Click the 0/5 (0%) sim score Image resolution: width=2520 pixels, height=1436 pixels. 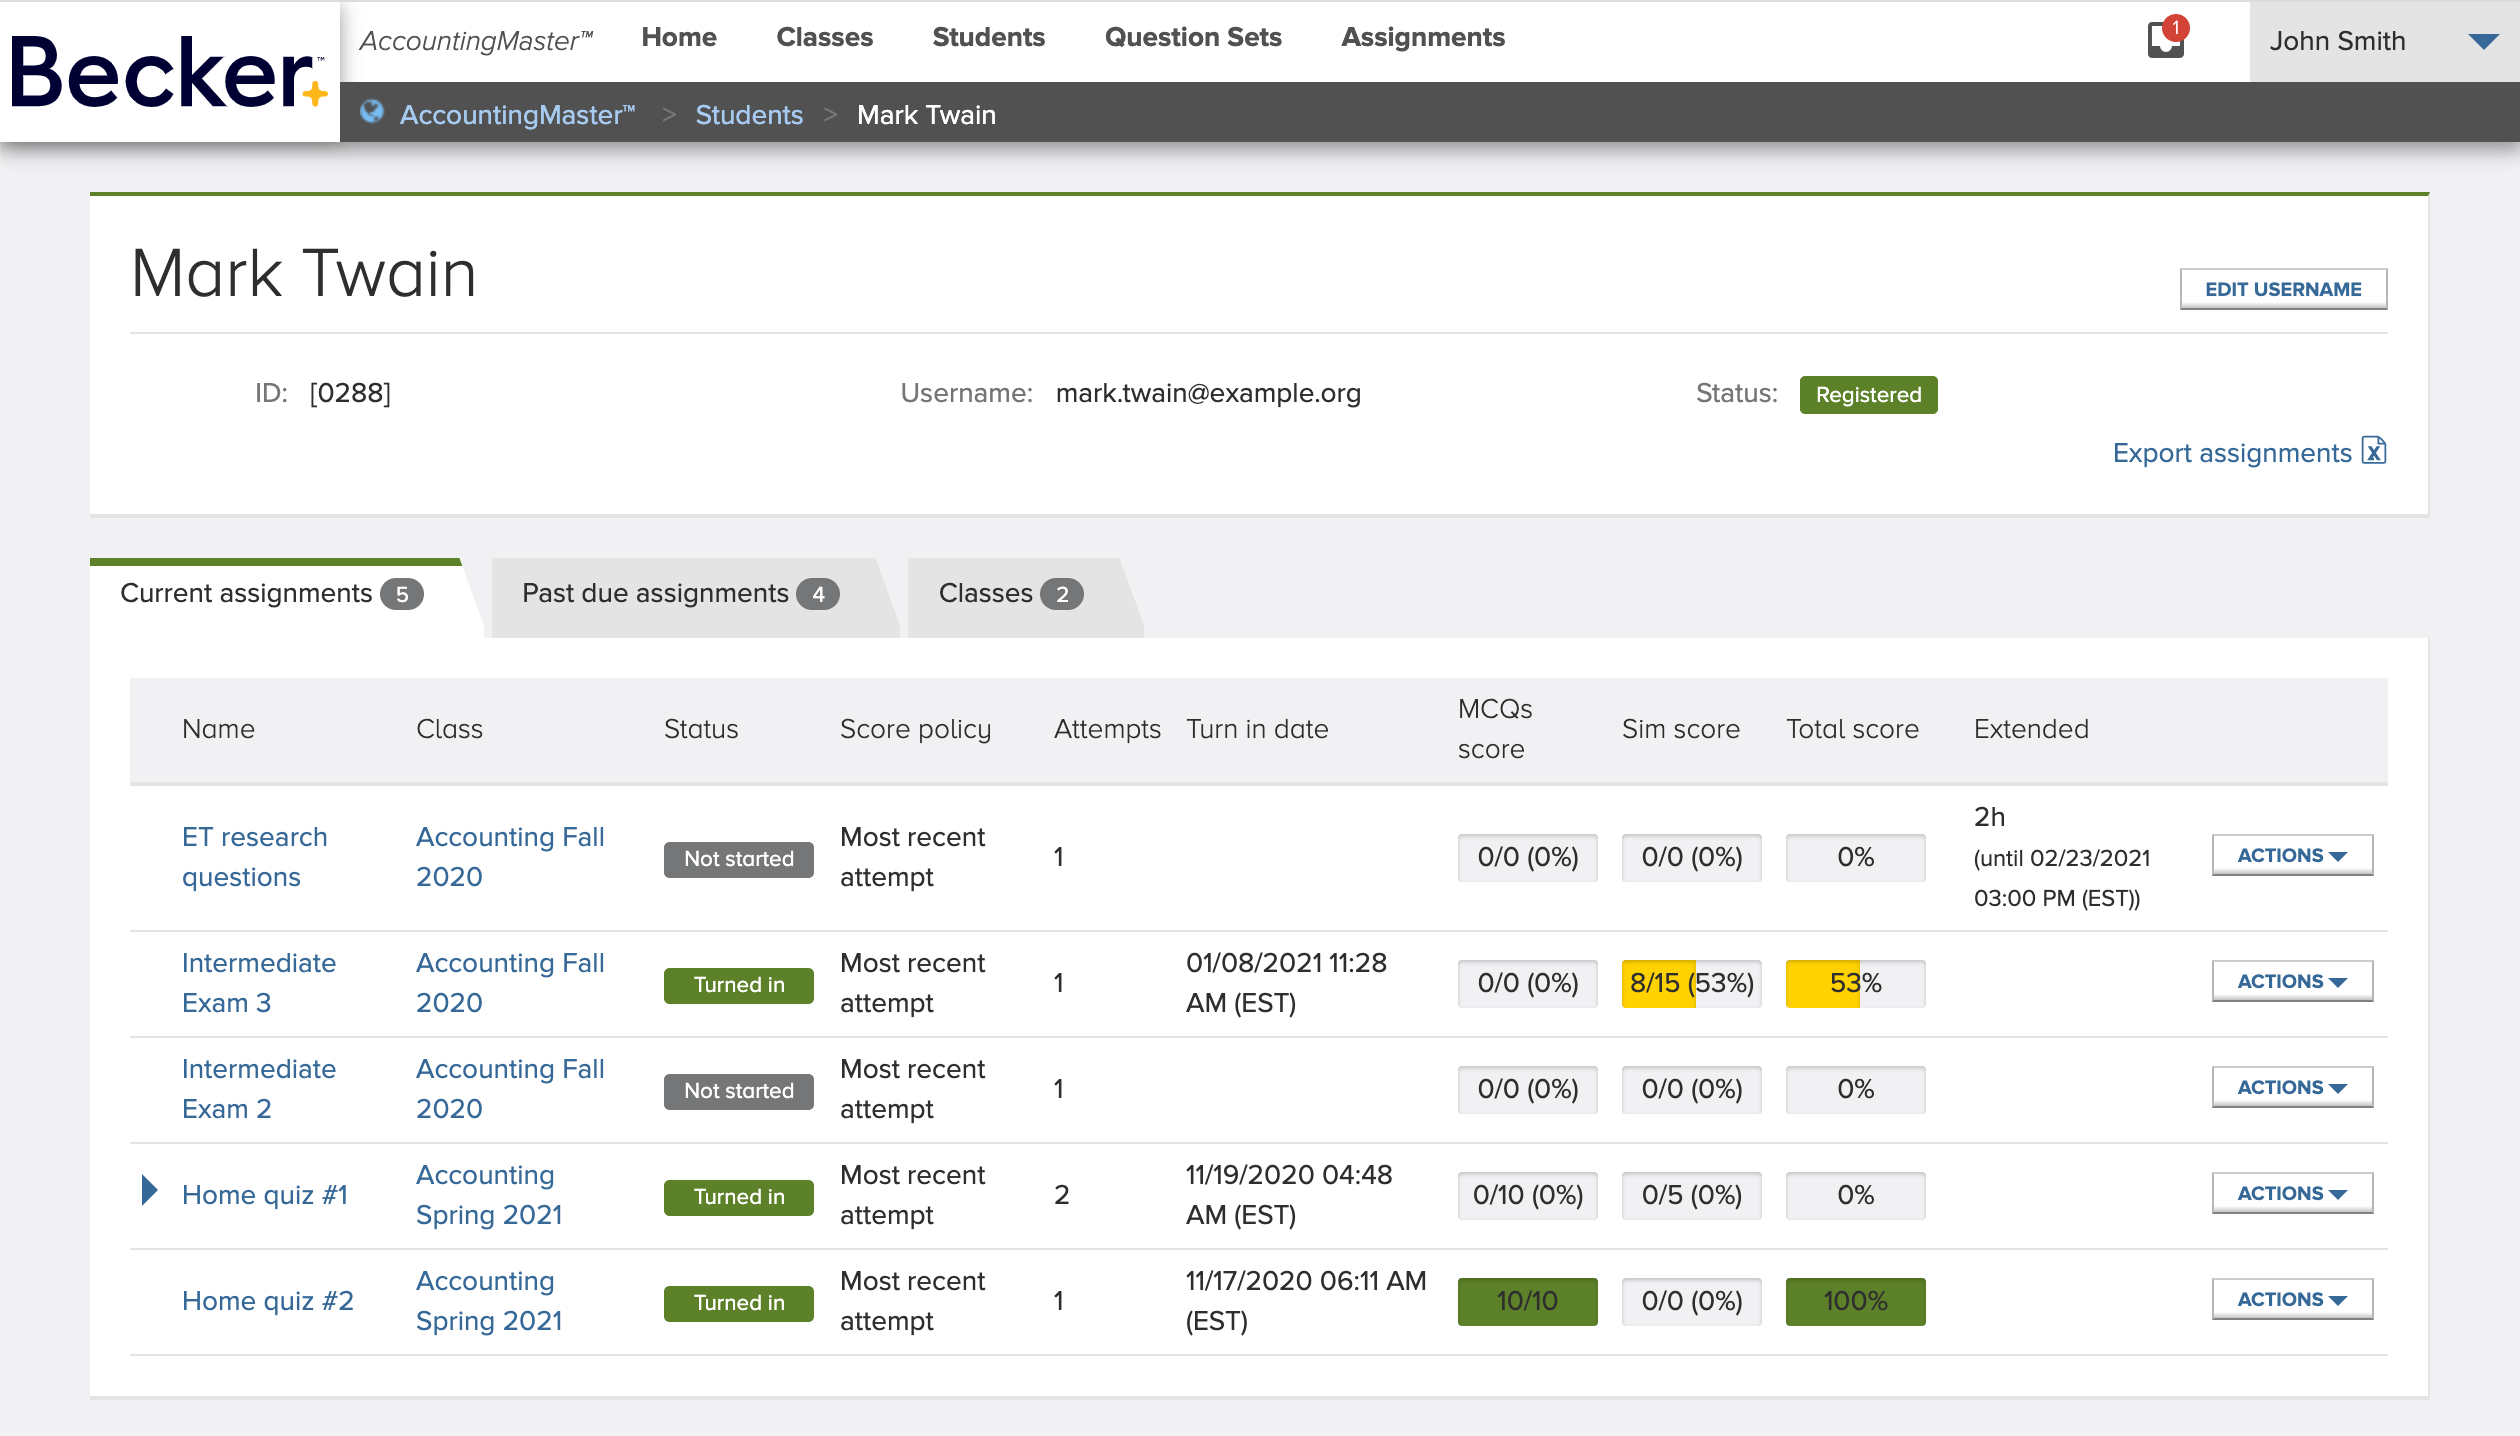coord(1691,1195)
